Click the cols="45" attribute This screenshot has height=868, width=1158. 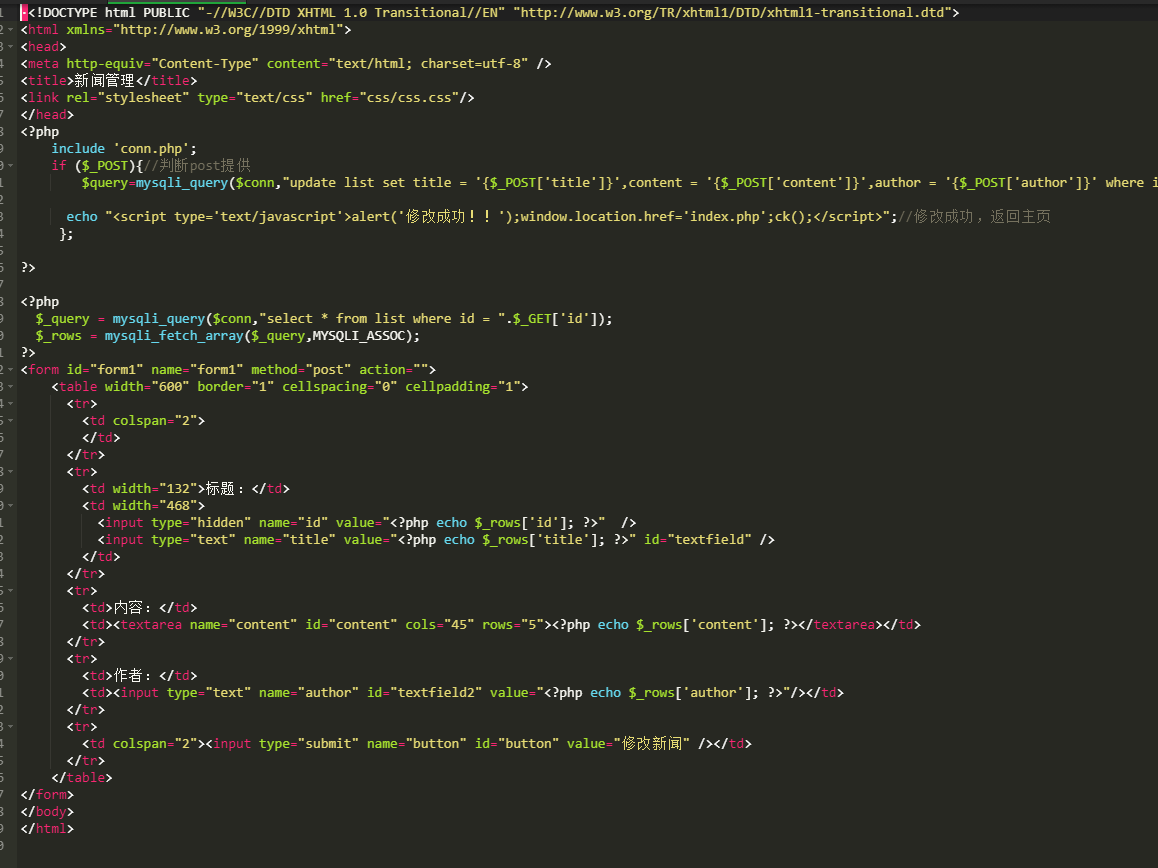tap(439, 625)
